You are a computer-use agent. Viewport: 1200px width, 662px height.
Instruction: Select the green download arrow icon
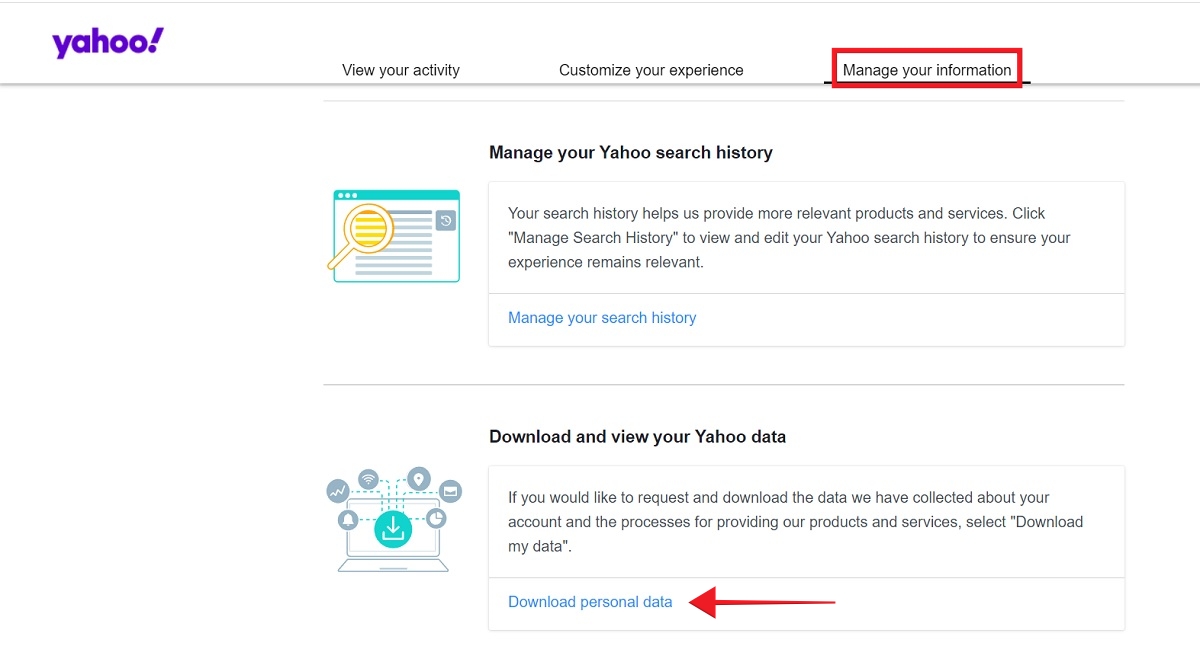click(393, 527)
